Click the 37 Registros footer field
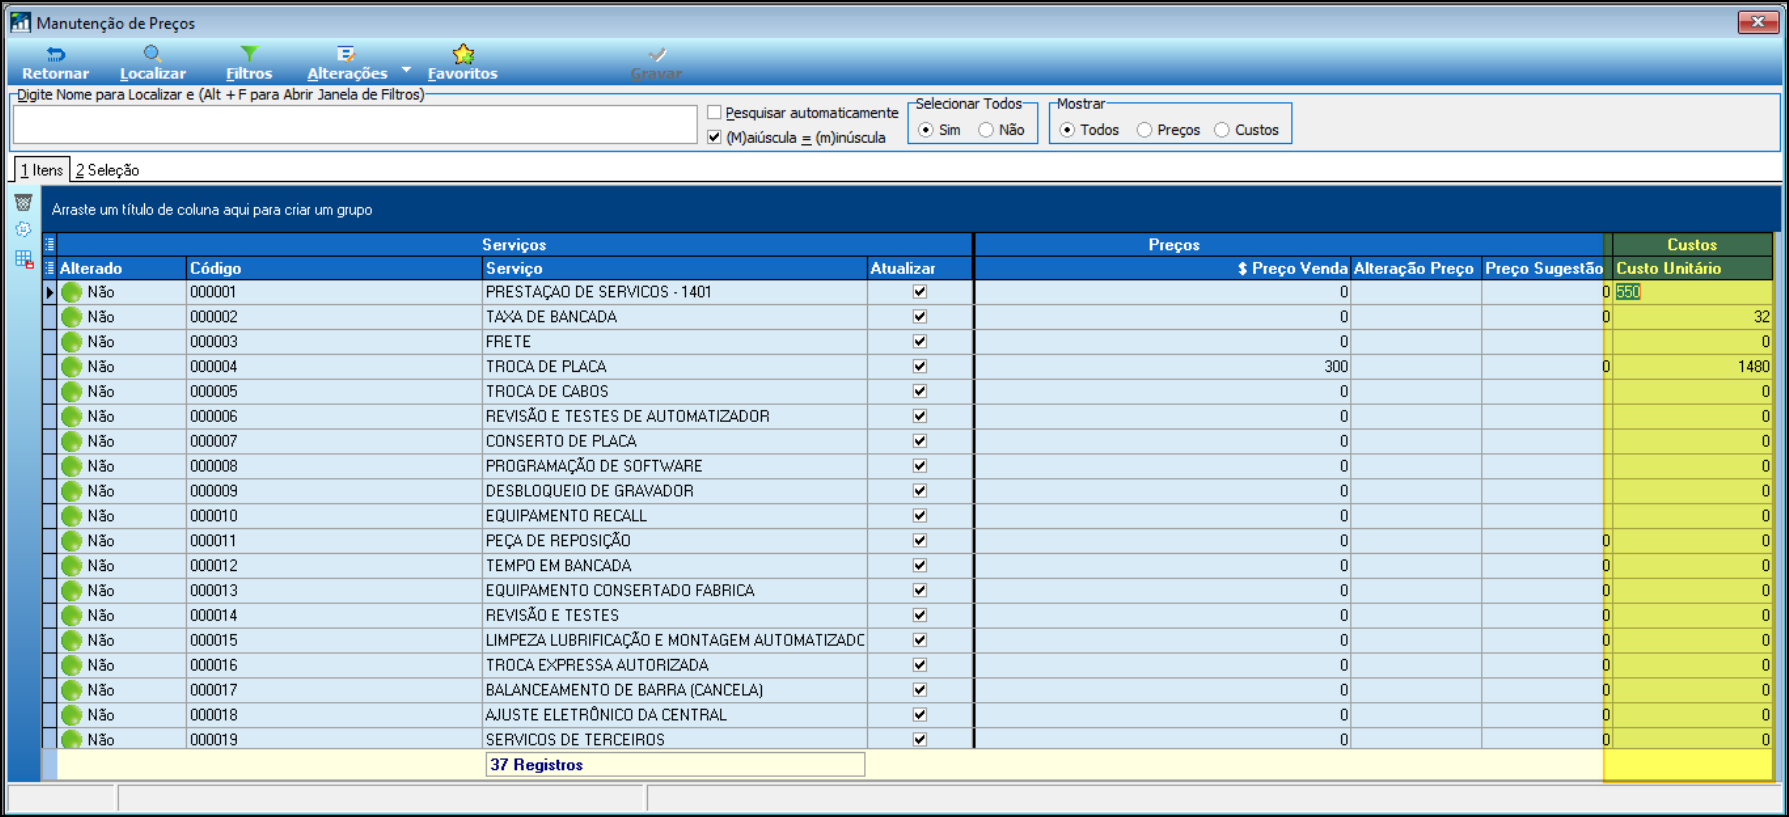Screen dimensions: 1789x817 [675, 765]
